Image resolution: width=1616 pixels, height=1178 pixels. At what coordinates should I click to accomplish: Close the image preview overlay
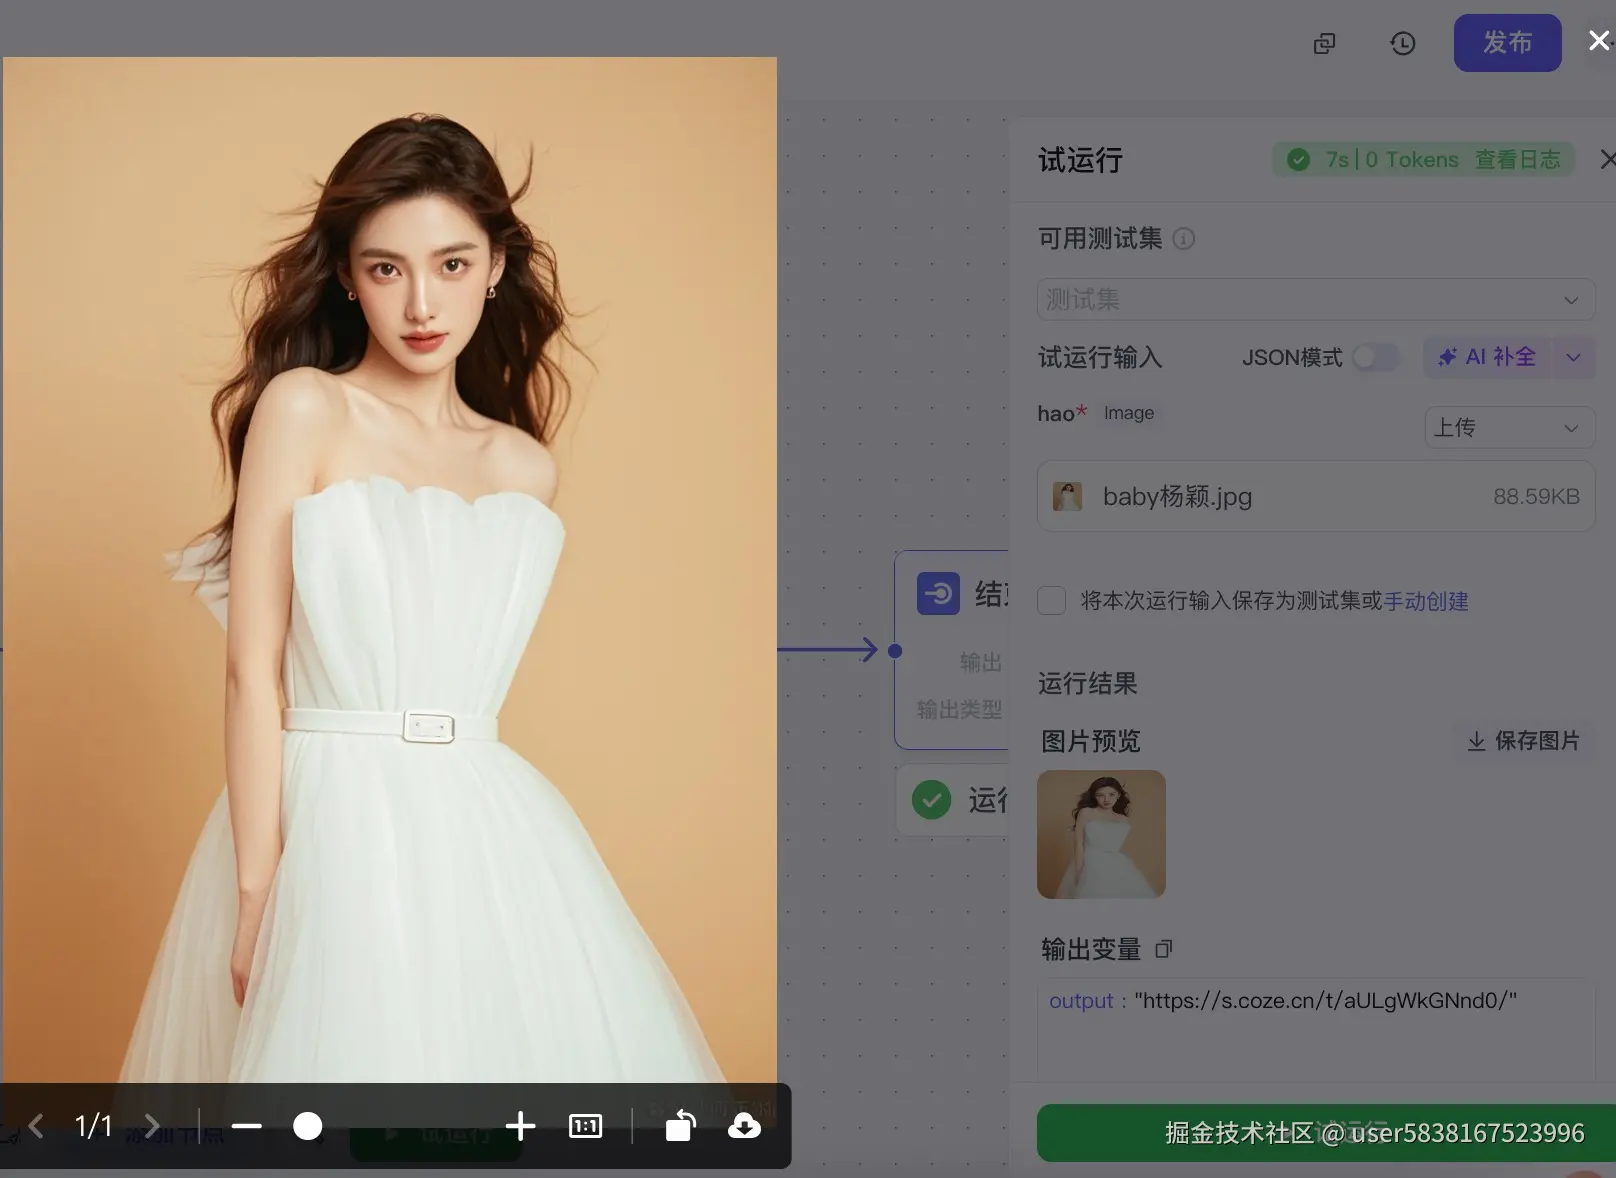click(1598, 41)
